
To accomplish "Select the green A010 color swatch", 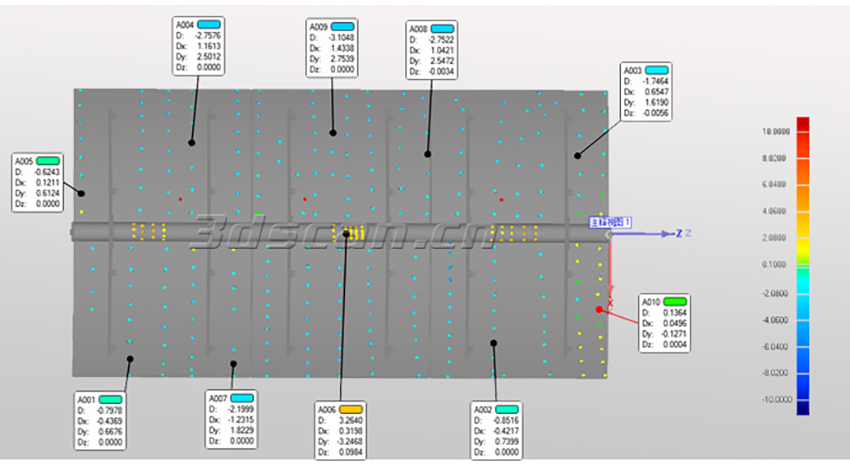I will (x=675, y=301).
